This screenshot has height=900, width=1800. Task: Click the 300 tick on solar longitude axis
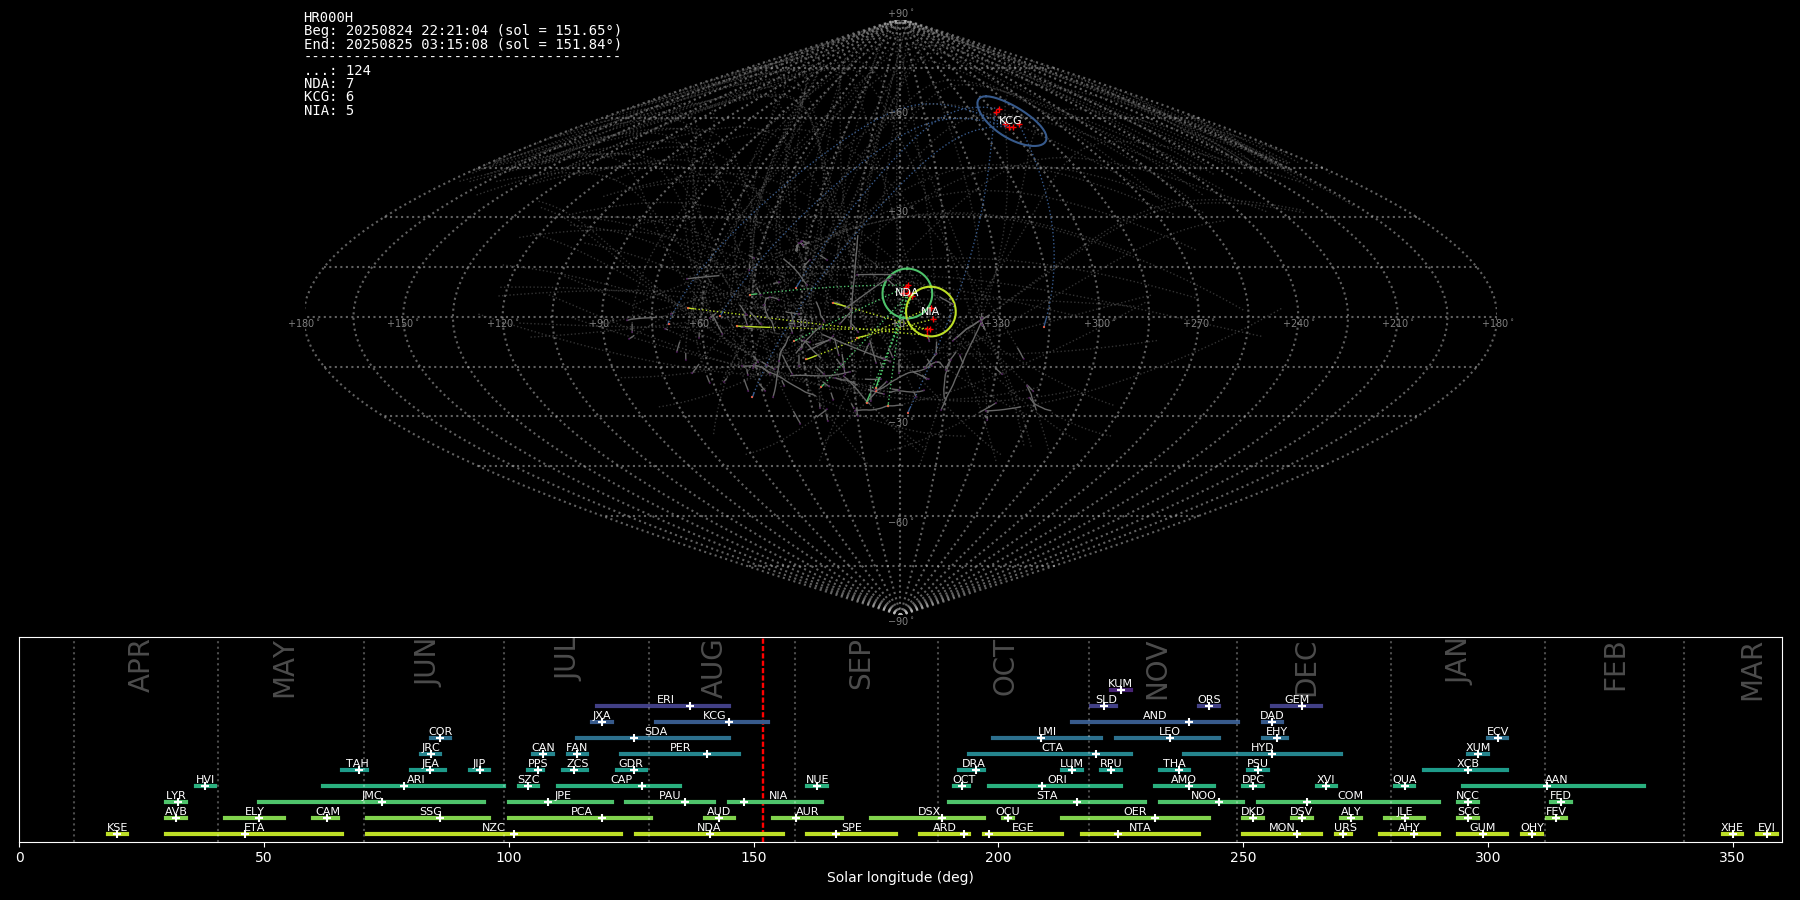[1488, 856]
